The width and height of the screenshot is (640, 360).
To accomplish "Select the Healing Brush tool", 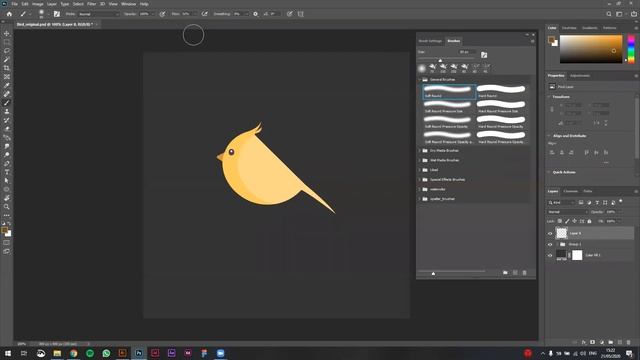I will (x=7, y=94).
